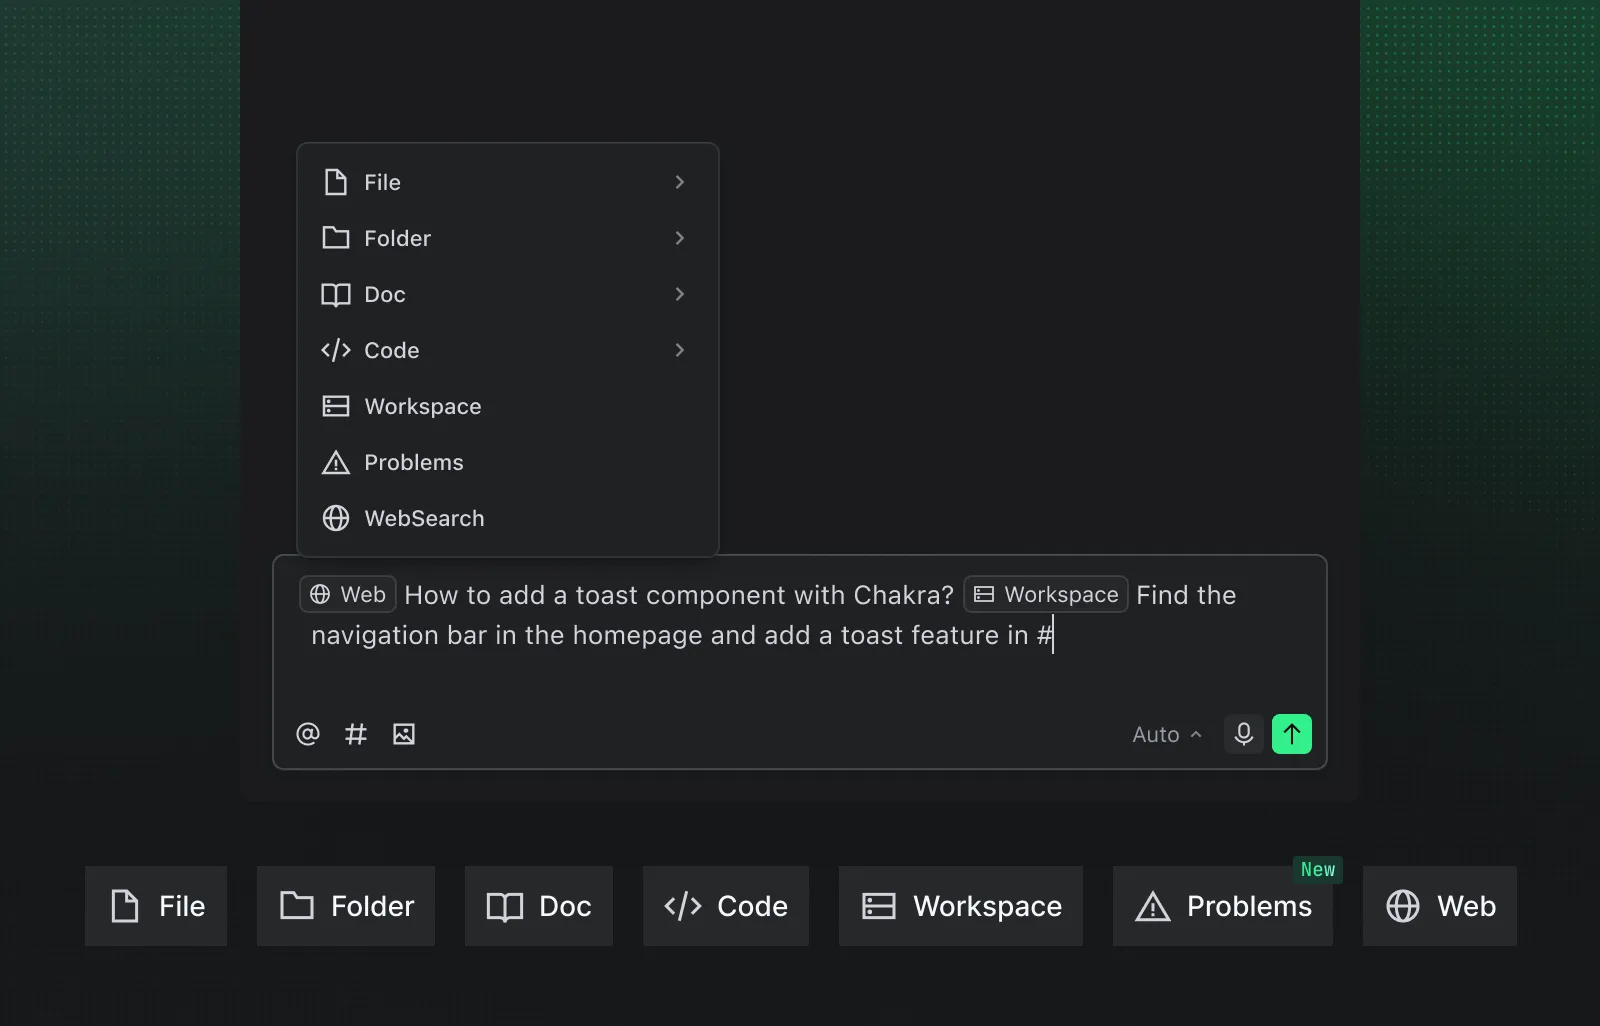The width and height of the screenshot is (1600, 1026).
Task: Expand the Folder submenu arrow
Action: click(x=679, y=238)
